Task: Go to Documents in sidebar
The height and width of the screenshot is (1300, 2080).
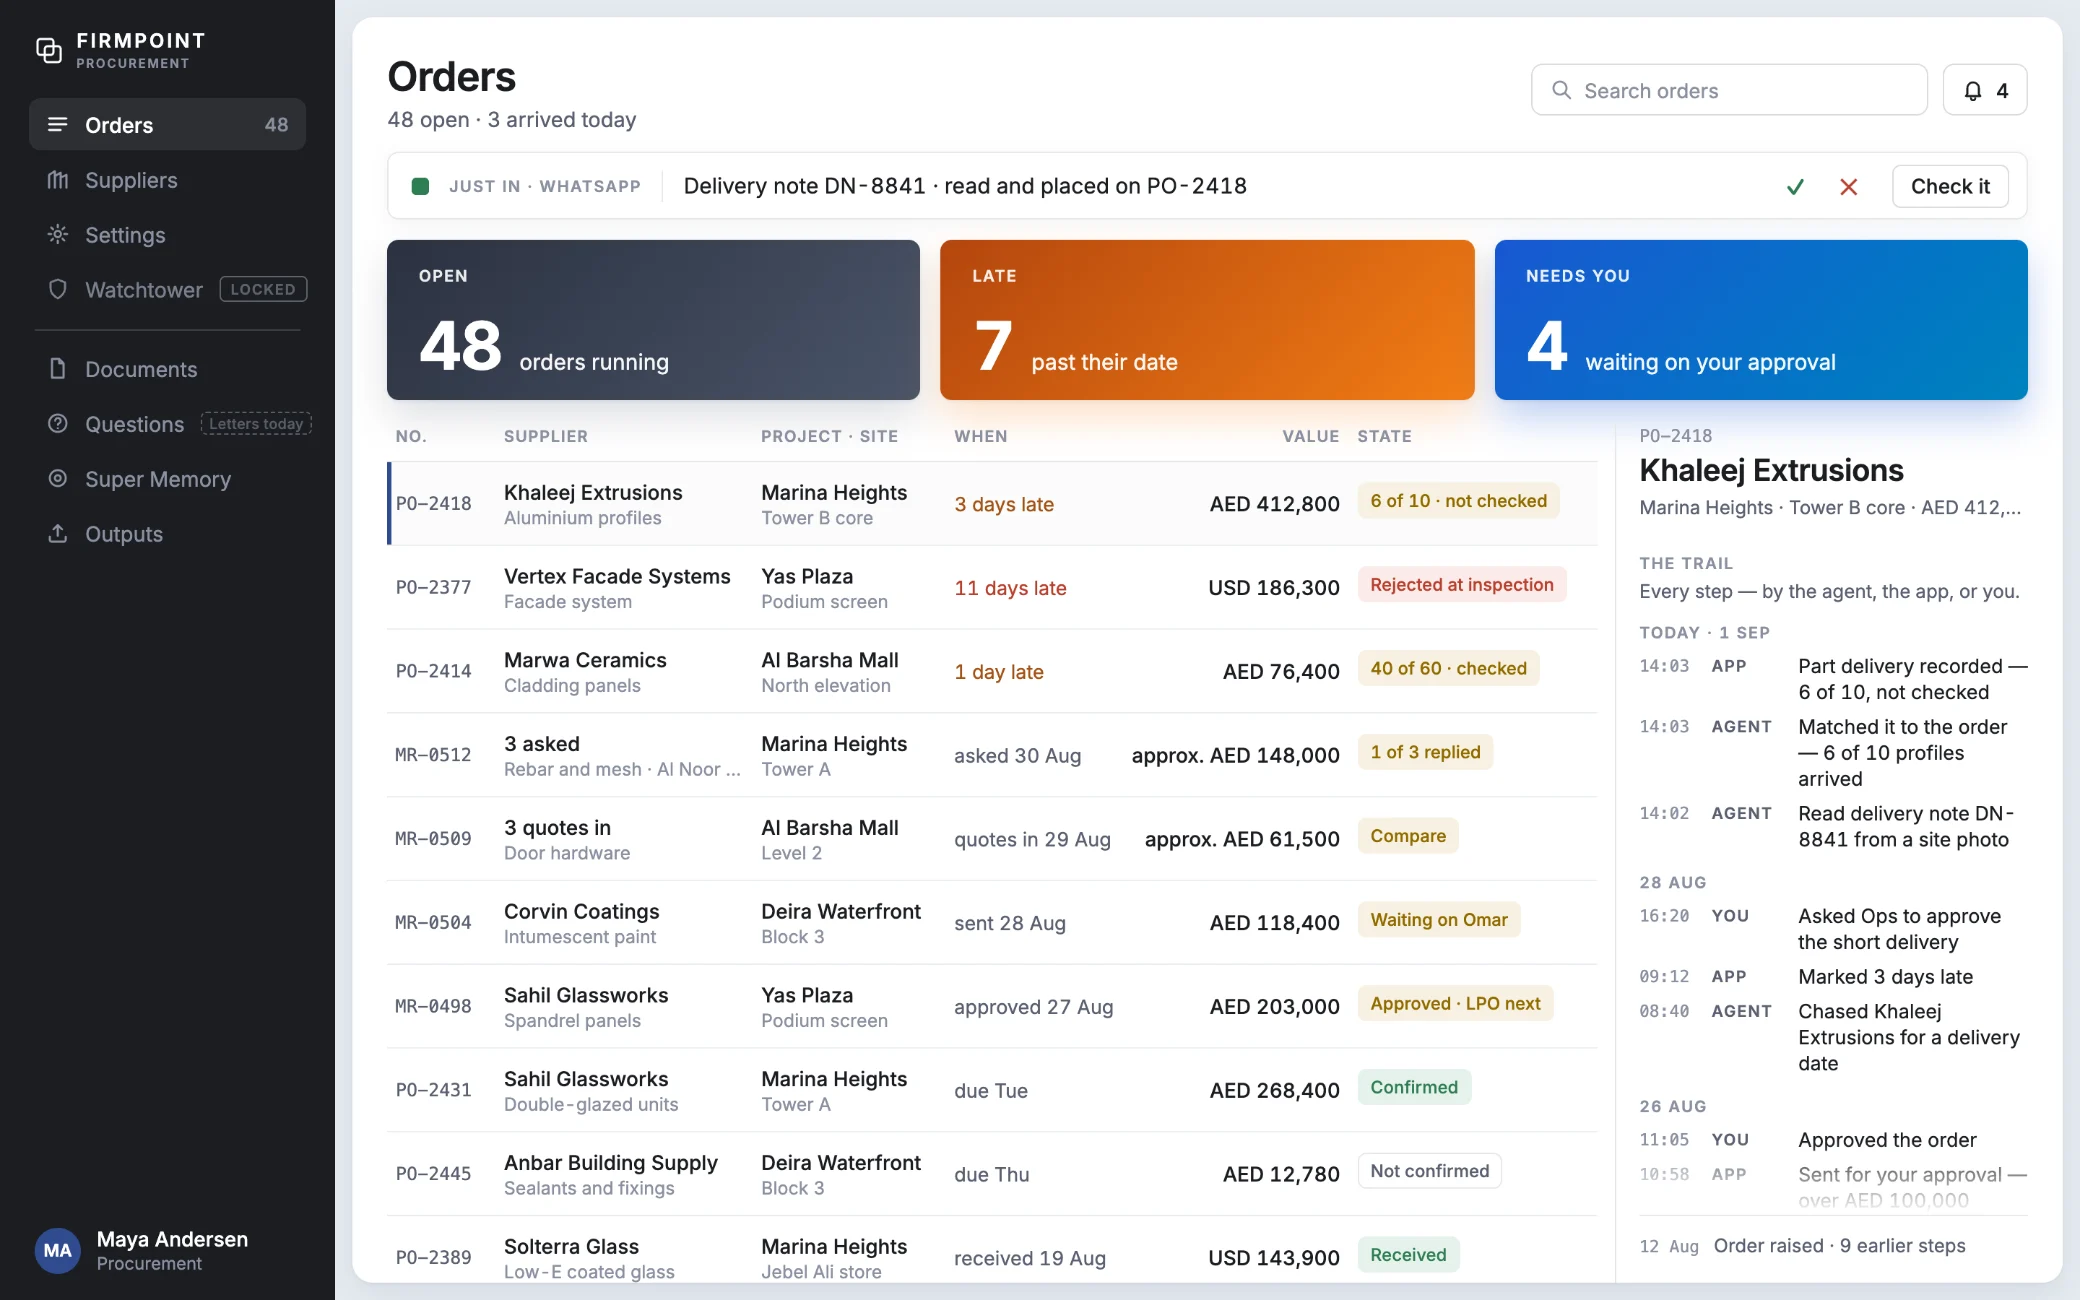Action: 167,369
